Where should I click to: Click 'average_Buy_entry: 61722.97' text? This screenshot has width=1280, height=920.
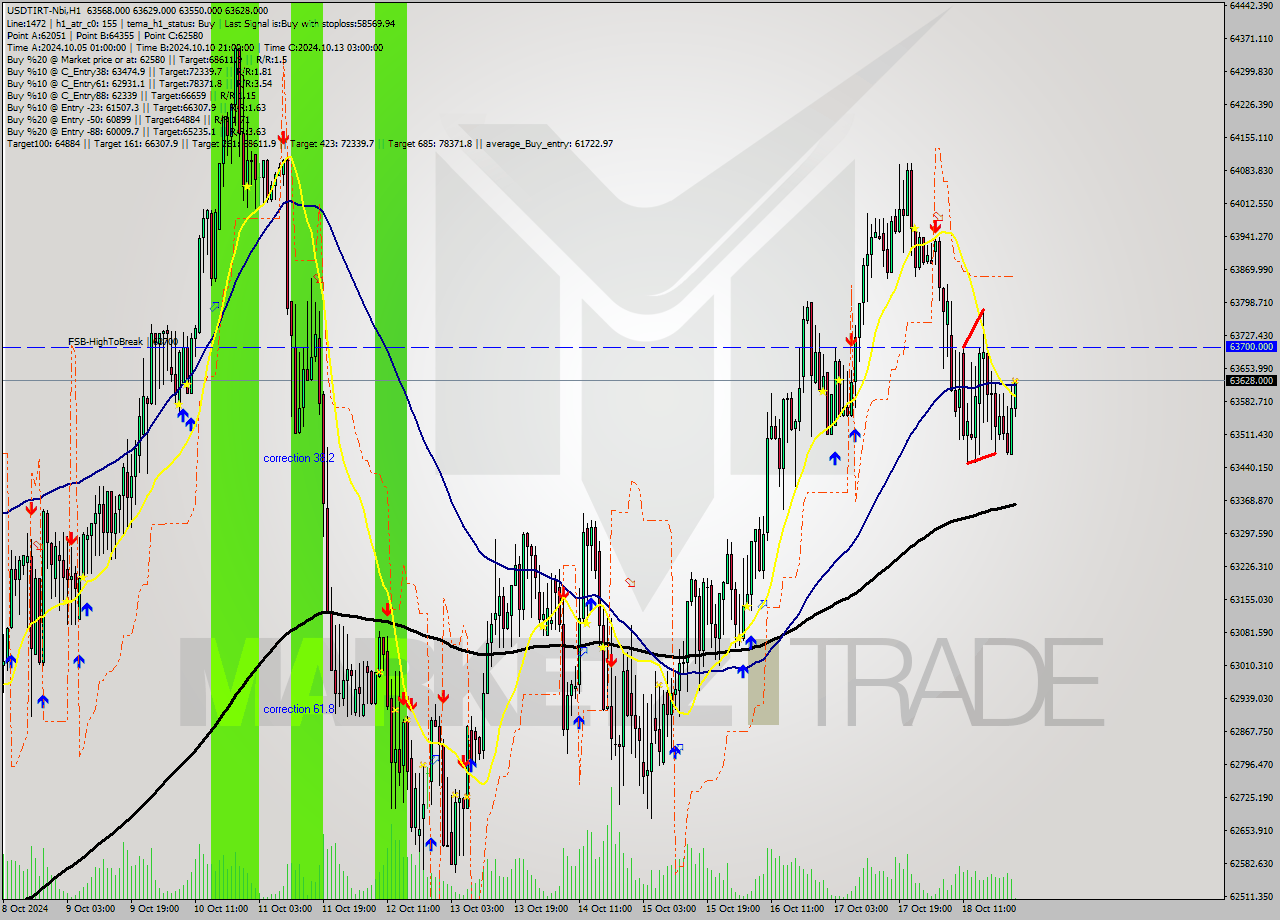(551, 144)
